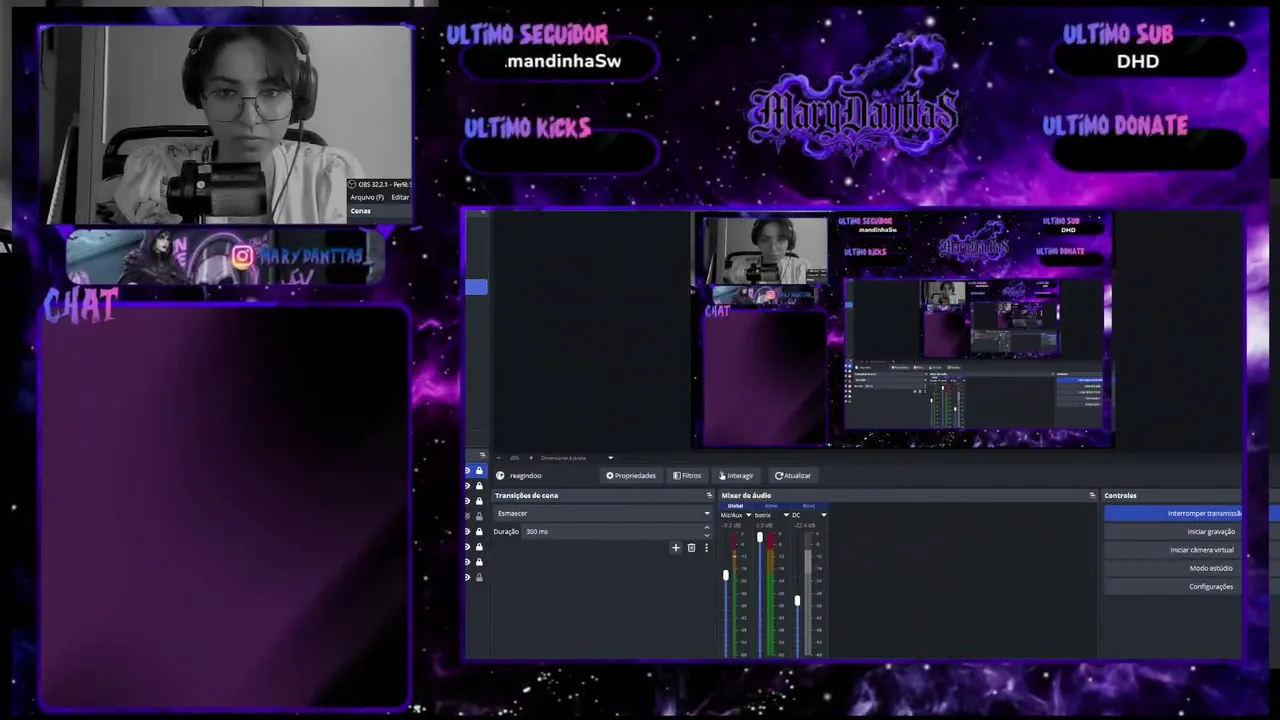Switch to the Global mixer tab
Image resolution: width=1280 pixels, height=720 pixels.
click(735, 506)
